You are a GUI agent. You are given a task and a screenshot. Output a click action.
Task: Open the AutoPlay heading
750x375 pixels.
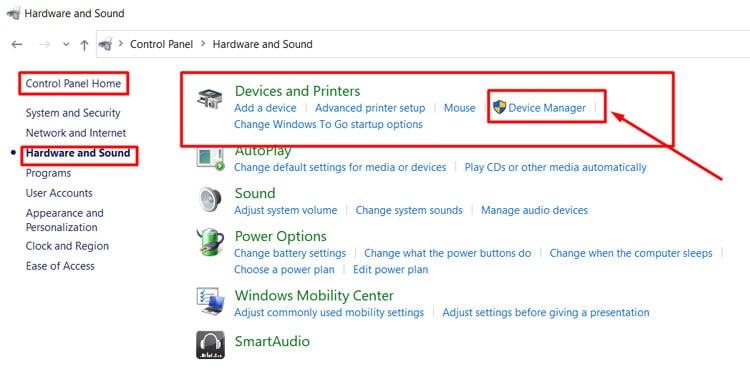click(x=263, y=152)
